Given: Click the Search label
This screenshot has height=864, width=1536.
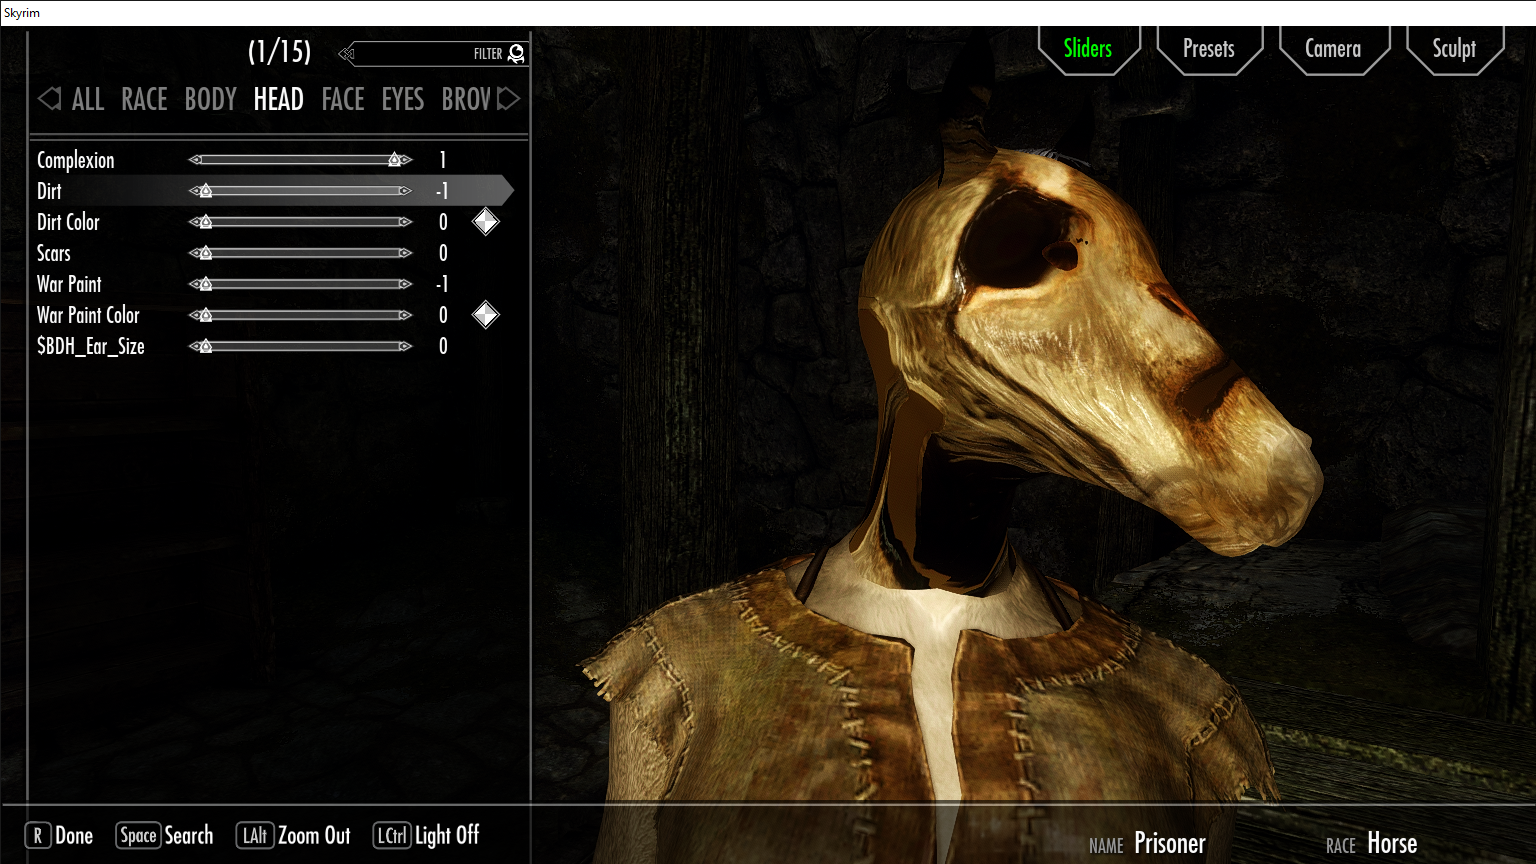Looking at the screenshot, I should point(189,835).
